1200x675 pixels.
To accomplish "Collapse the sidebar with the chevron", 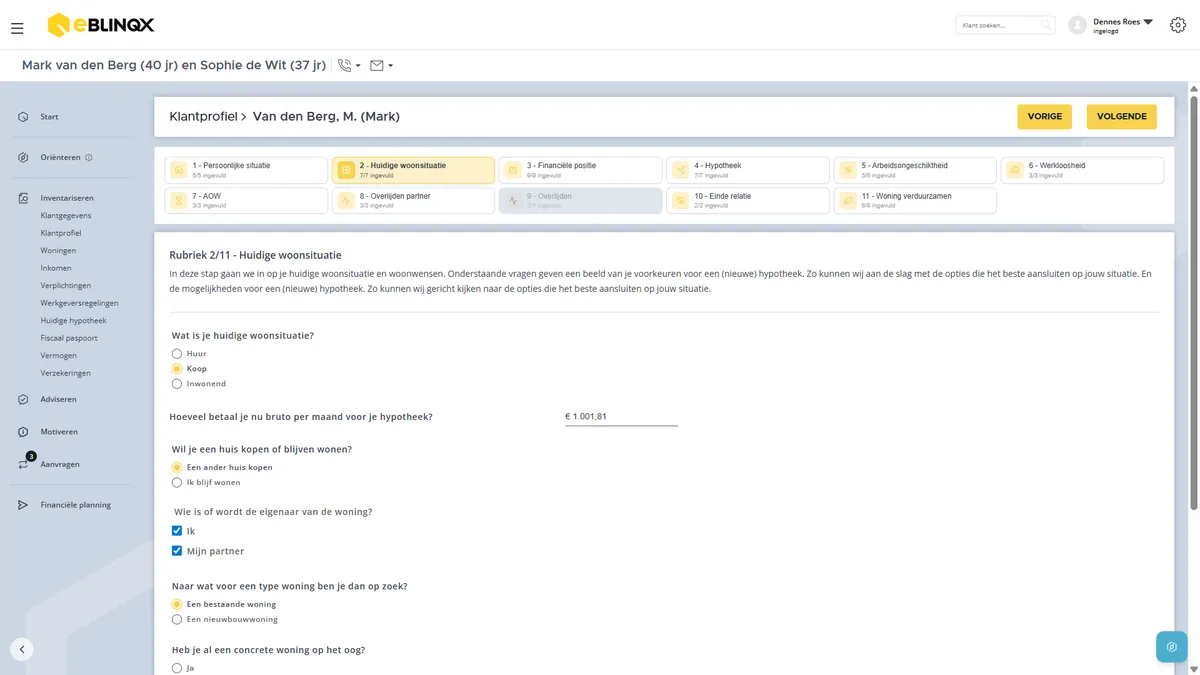I will pos(22,648).
